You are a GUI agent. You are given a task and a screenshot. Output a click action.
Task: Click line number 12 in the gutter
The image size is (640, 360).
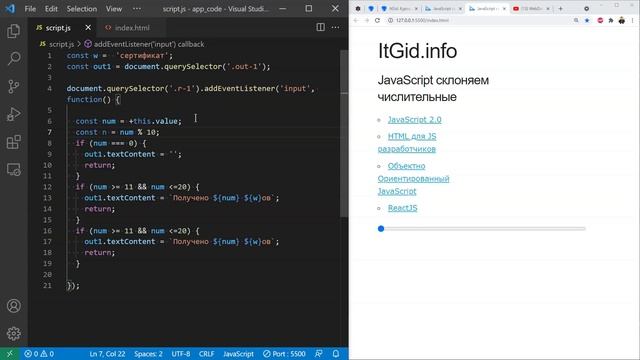47,187
